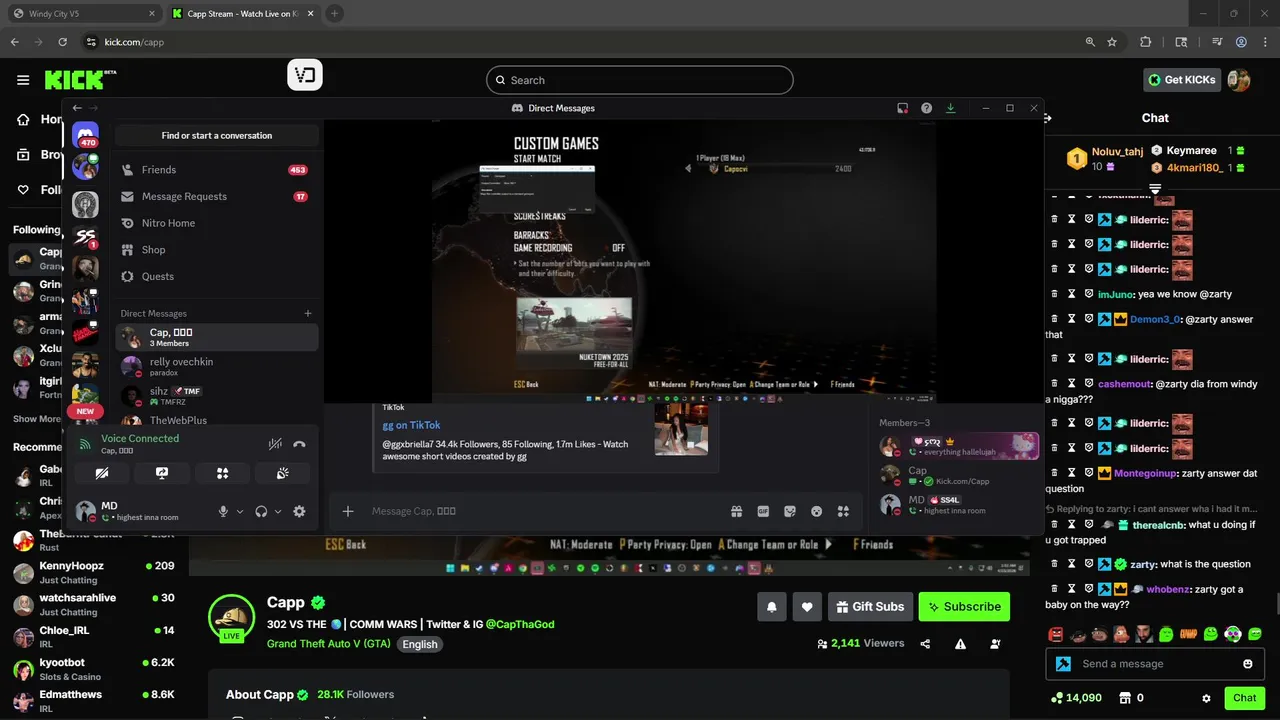Image resolution: width=1280 pixels, height=720 pixels.
Task: Open the relly ovechkin direct message
Action: point(216,367)
